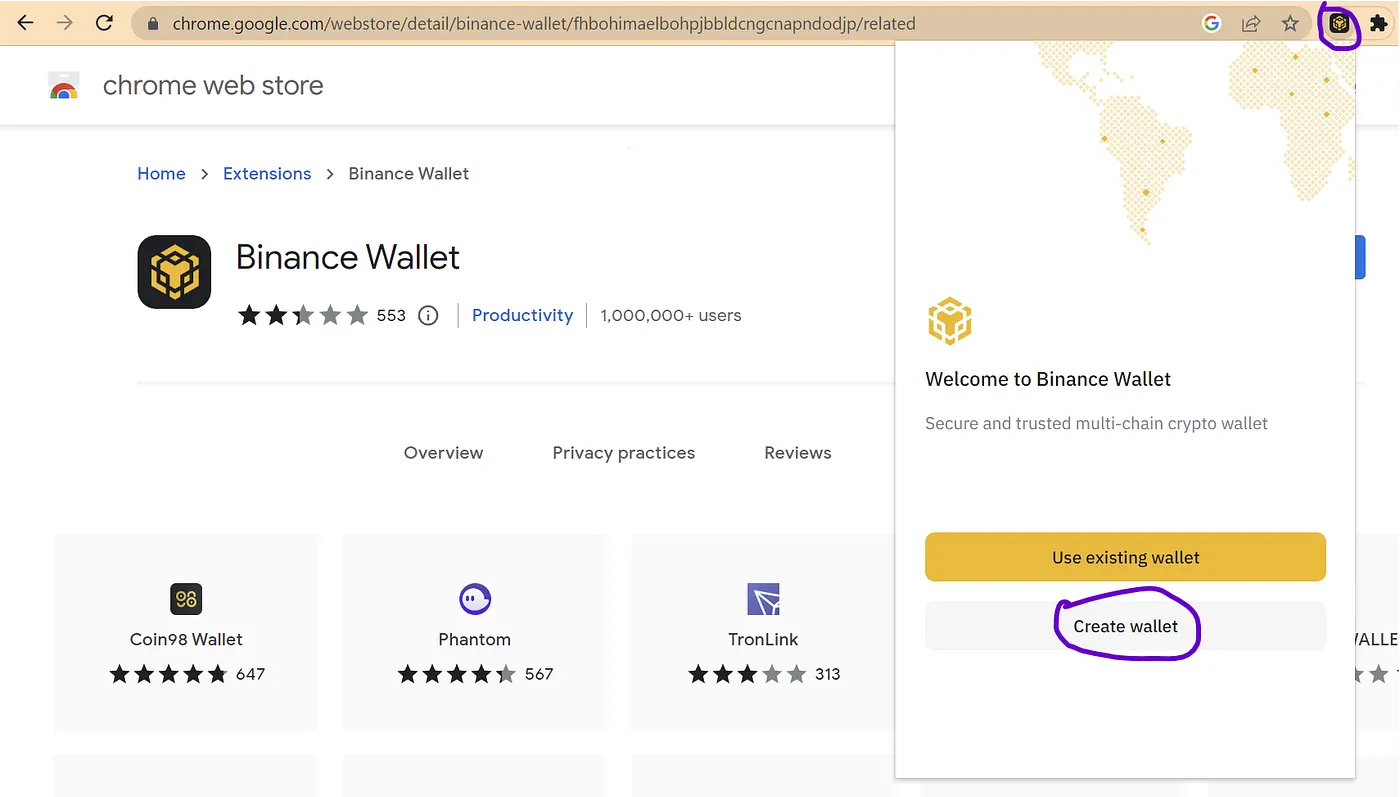Click the share page icon
This screenshot has width=1400, height=797.
[1250, 23]
